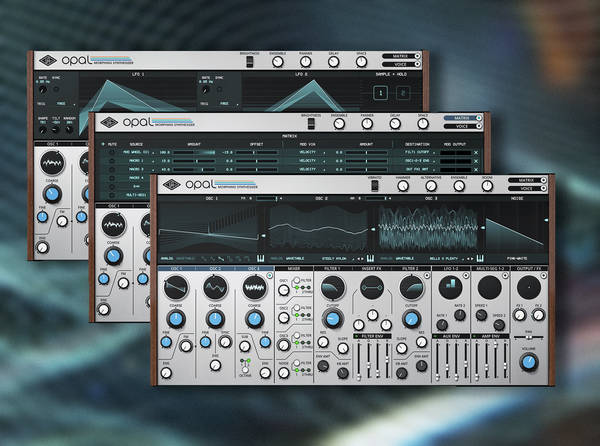Toggle the Amp Env enable LED
600x446 pixels.
(x=474, y=336)
